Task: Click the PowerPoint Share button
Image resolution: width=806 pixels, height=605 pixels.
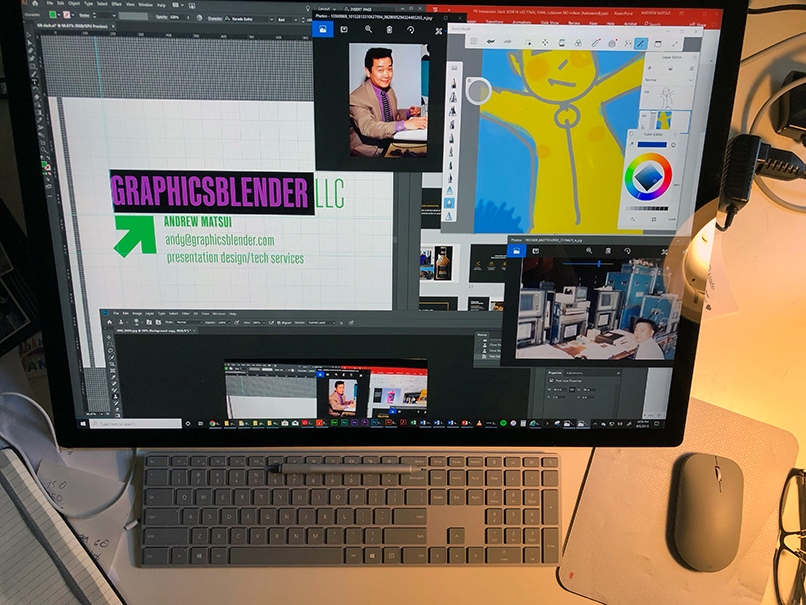Action: coord(700,24)
